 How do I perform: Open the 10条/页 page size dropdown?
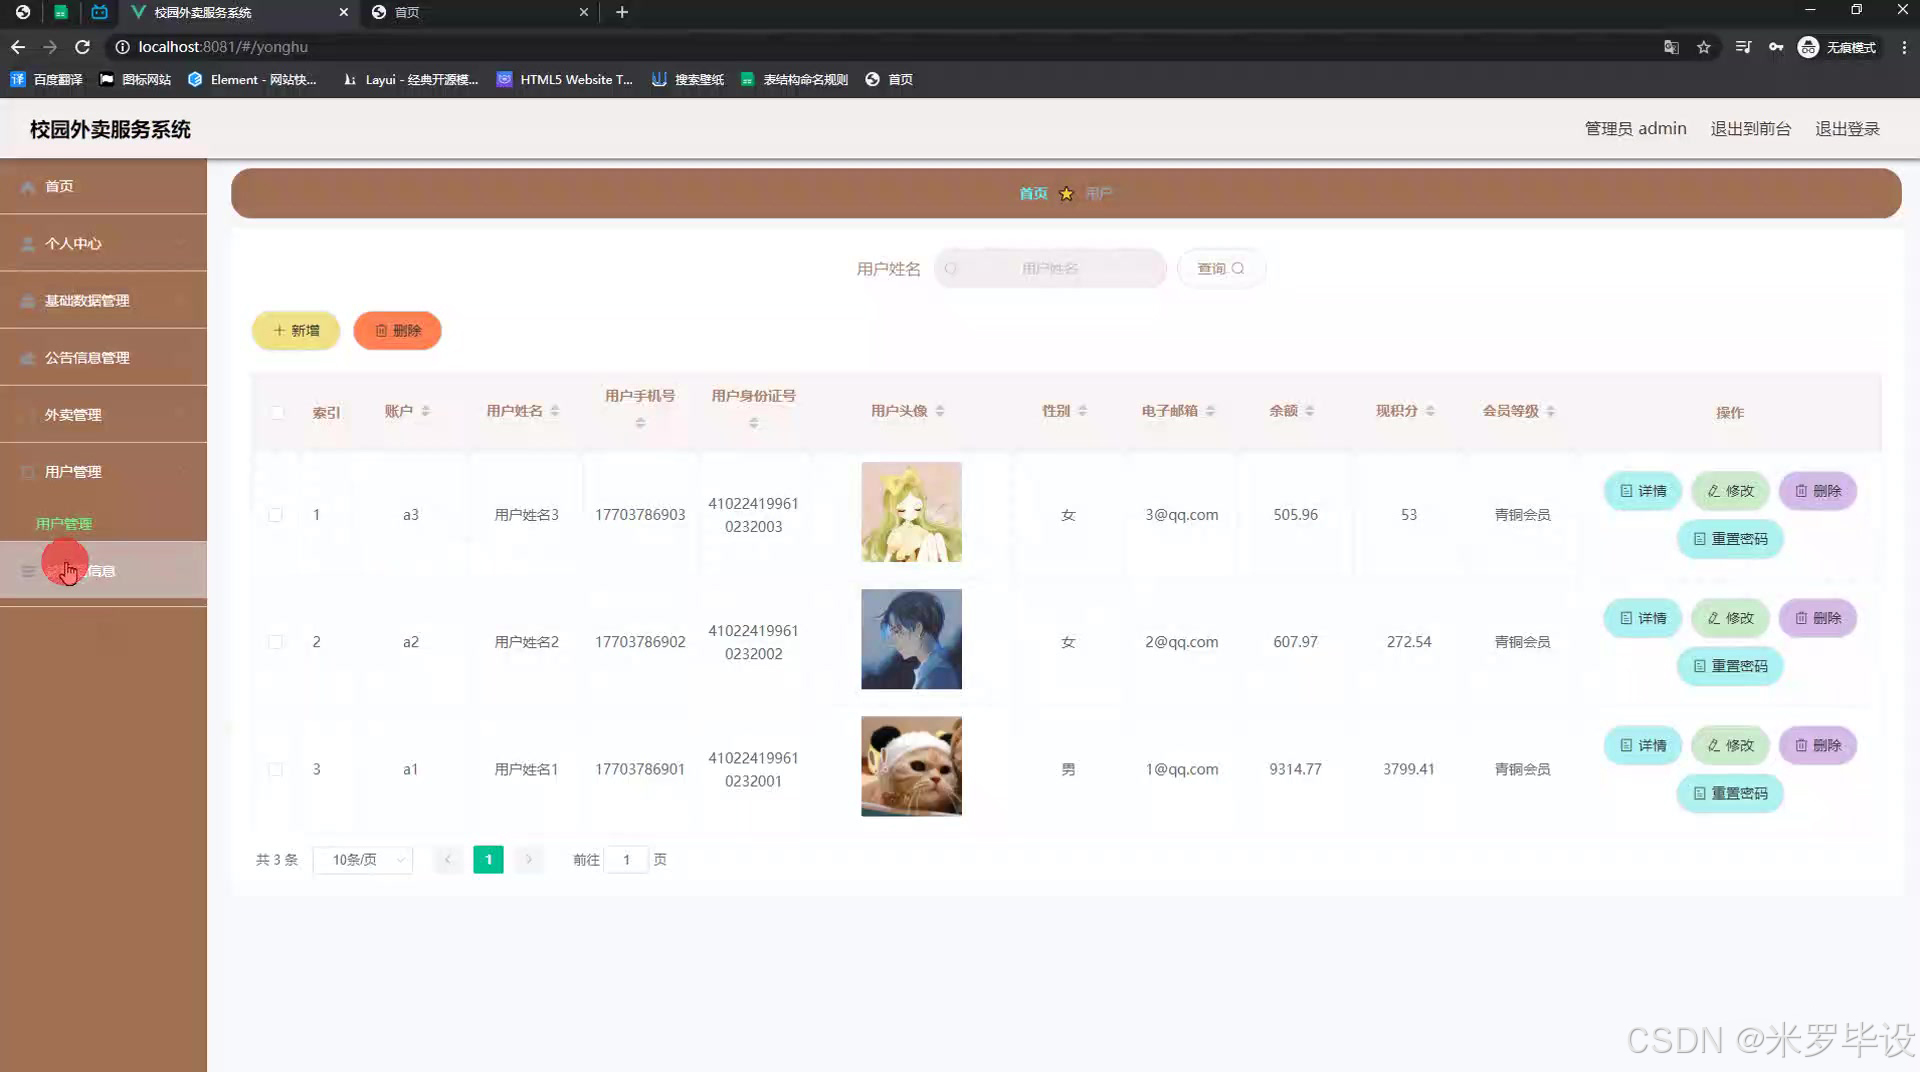(362, 859)
